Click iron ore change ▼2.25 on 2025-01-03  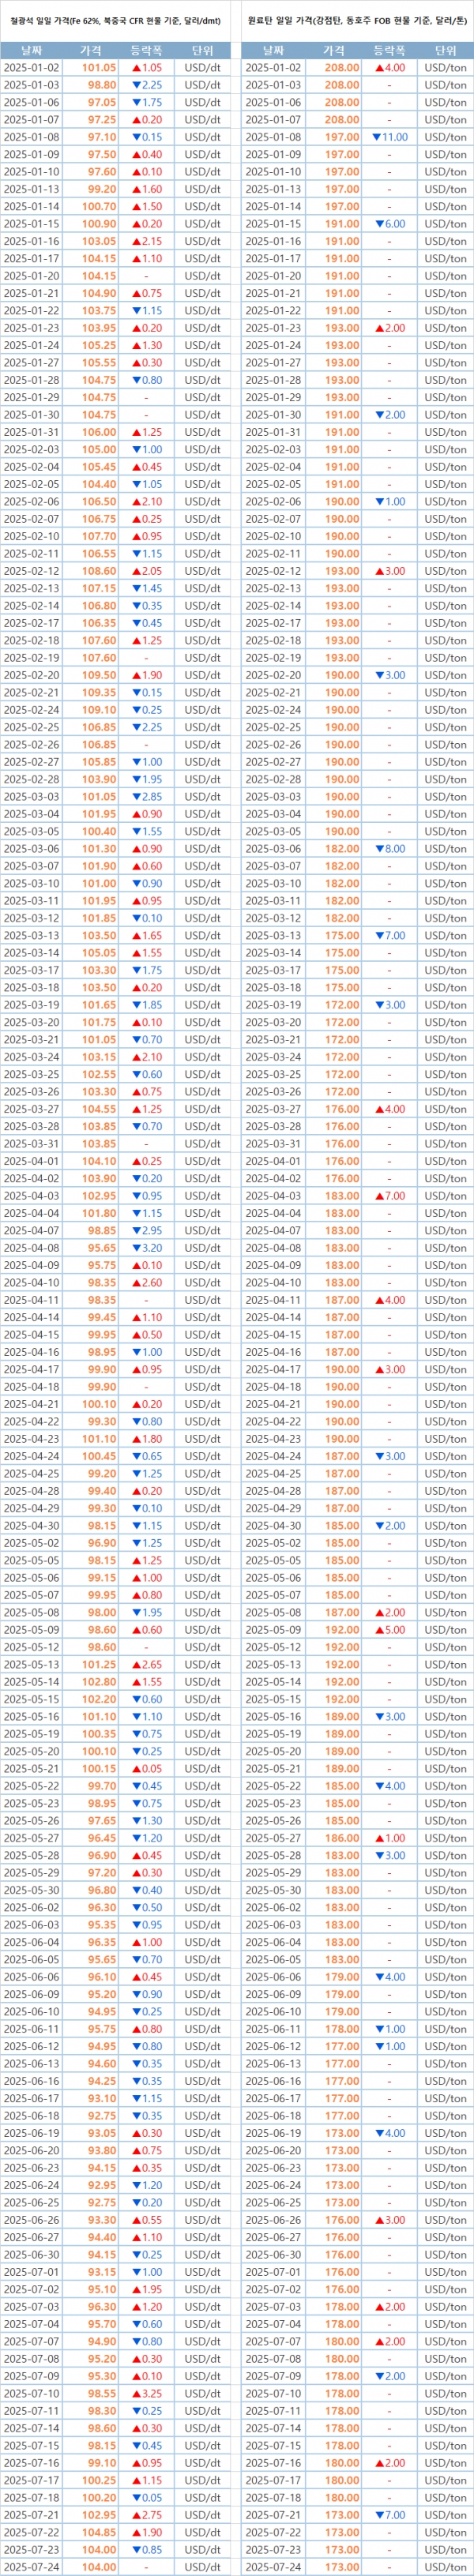coord(147,85)
